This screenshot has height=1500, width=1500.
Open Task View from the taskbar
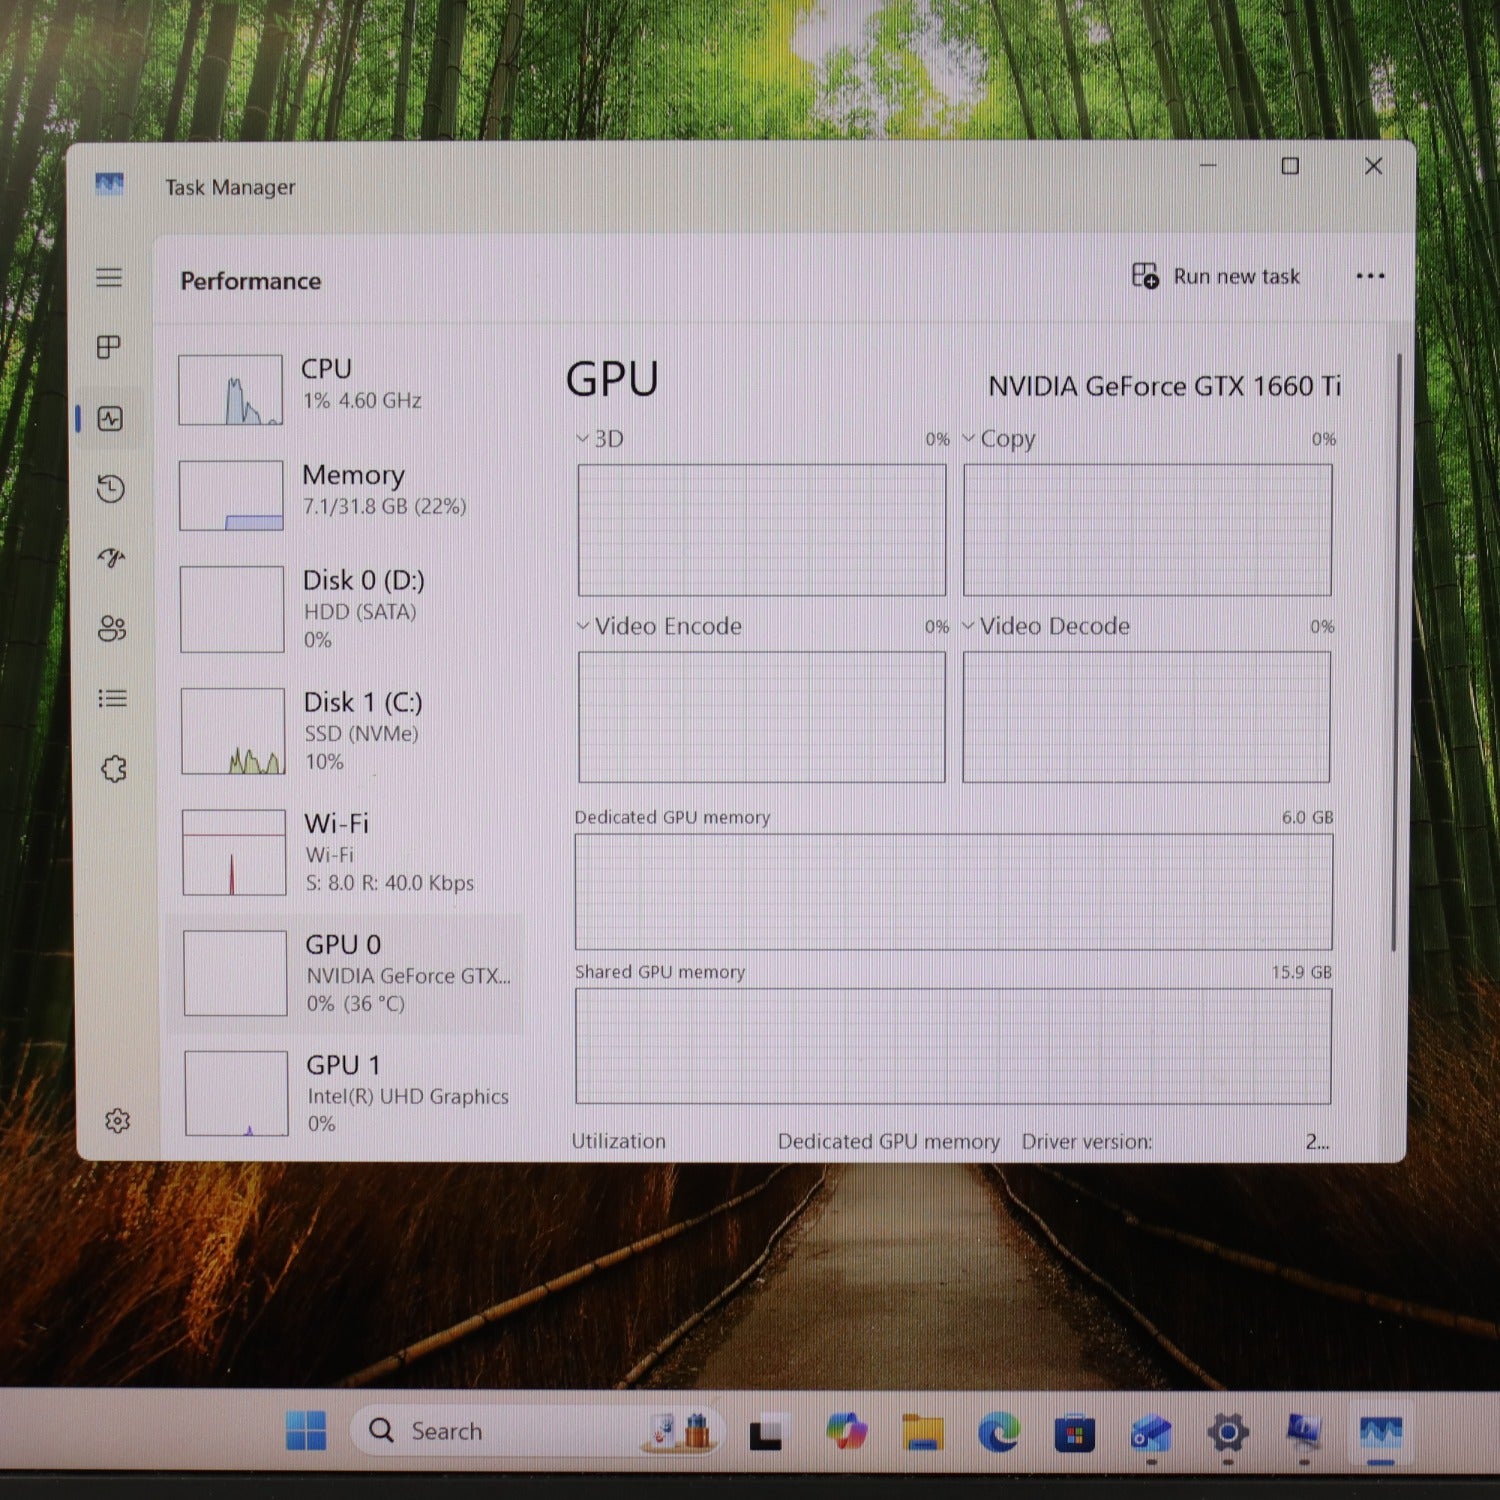click(x=766, y=1435)
